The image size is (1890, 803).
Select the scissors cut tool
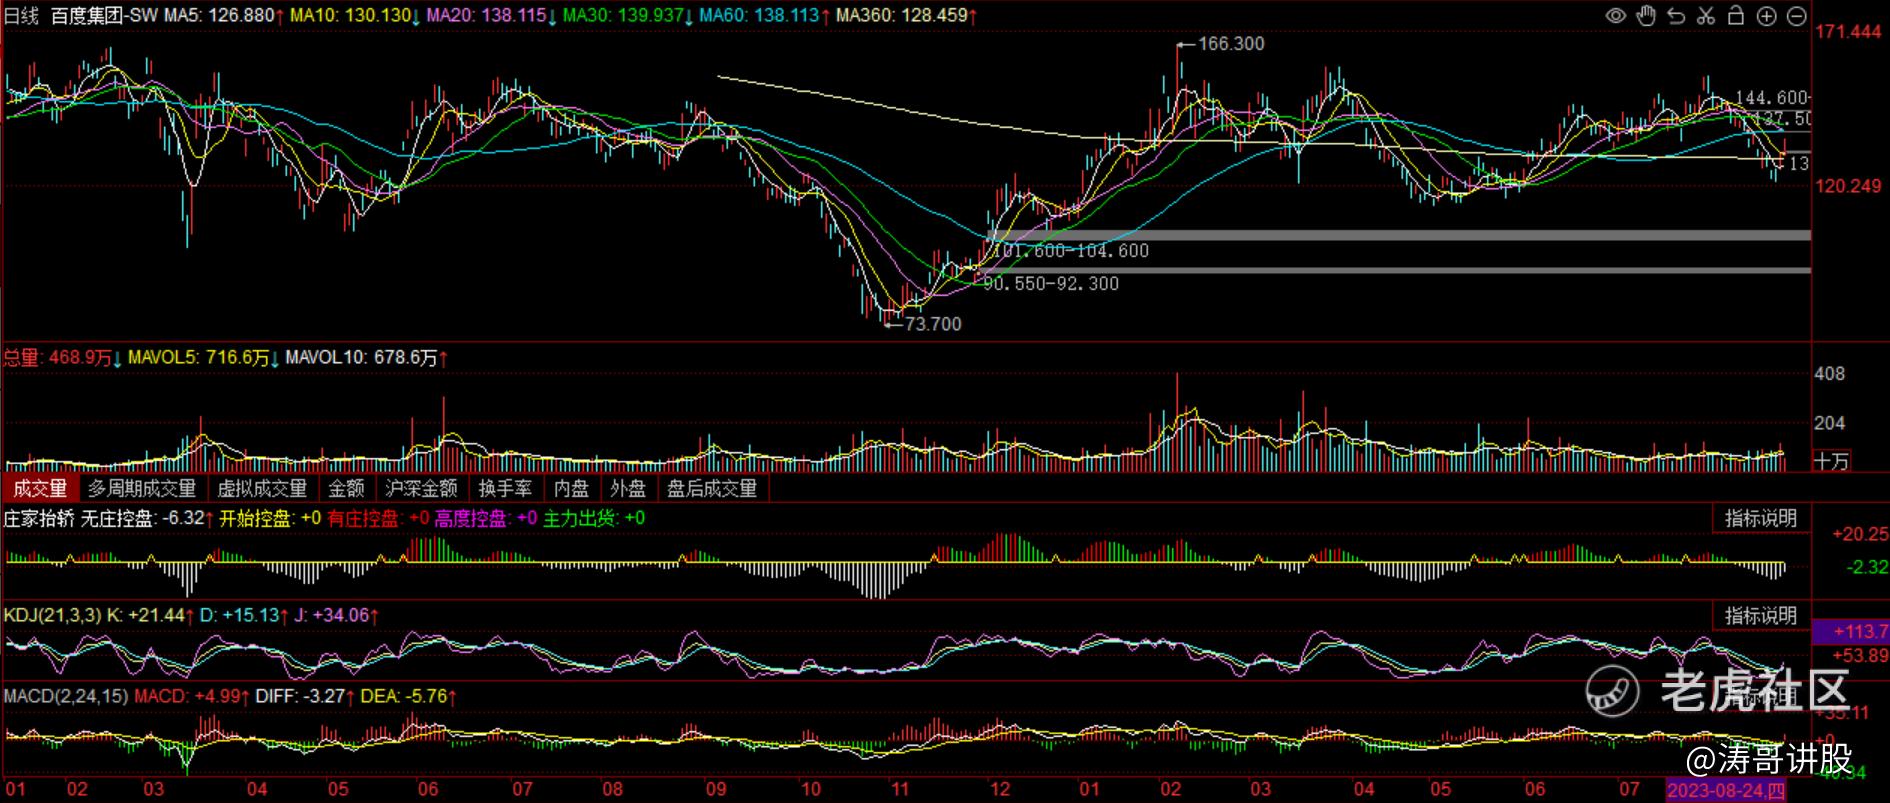point(1706,16)
